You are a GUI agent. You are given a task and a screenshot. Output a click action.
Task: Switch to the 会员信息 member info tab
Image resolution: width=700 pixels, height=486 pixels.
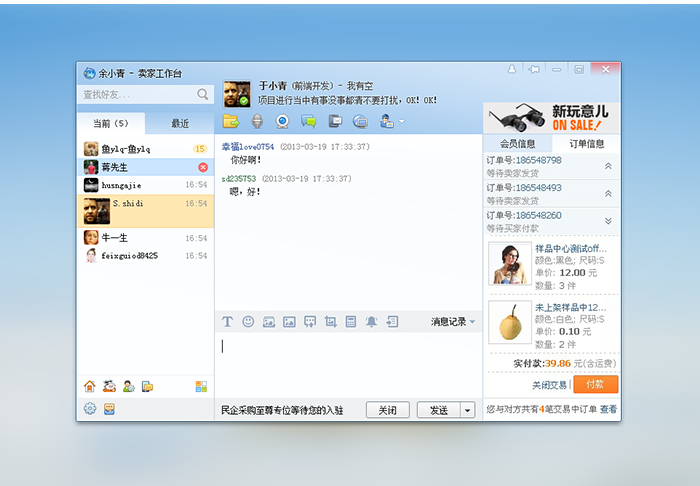[517, 144]
